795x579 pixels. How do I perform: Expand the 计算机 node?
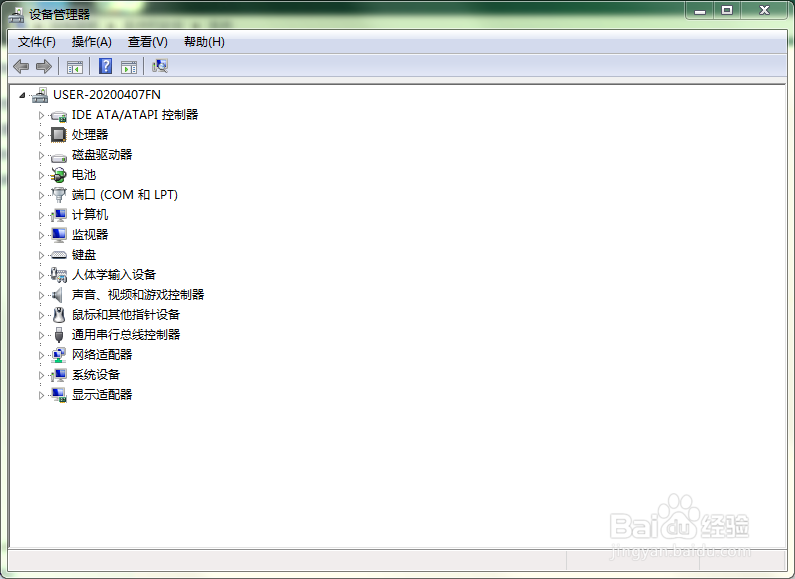pyautogui.click(x=41, y=215)
